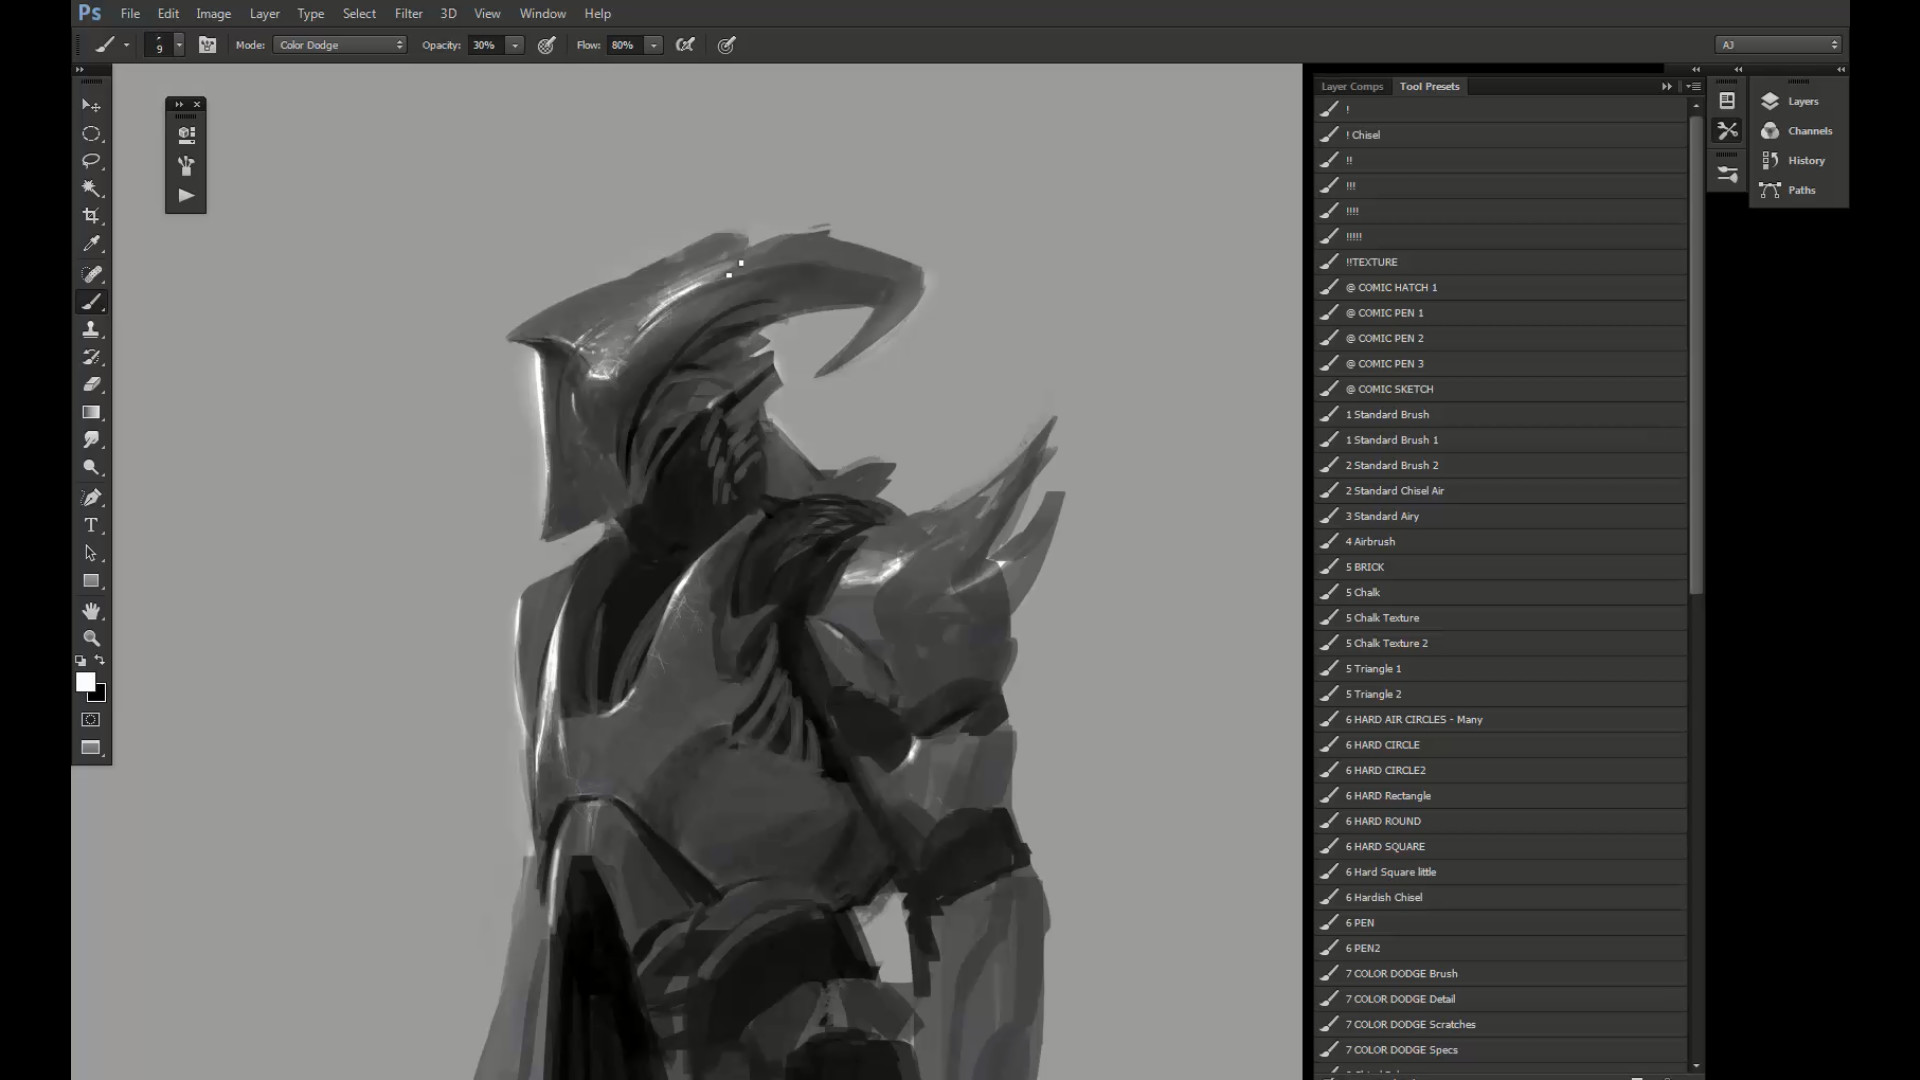Select the Clone Stamp tool

click(x=91, y=329)
